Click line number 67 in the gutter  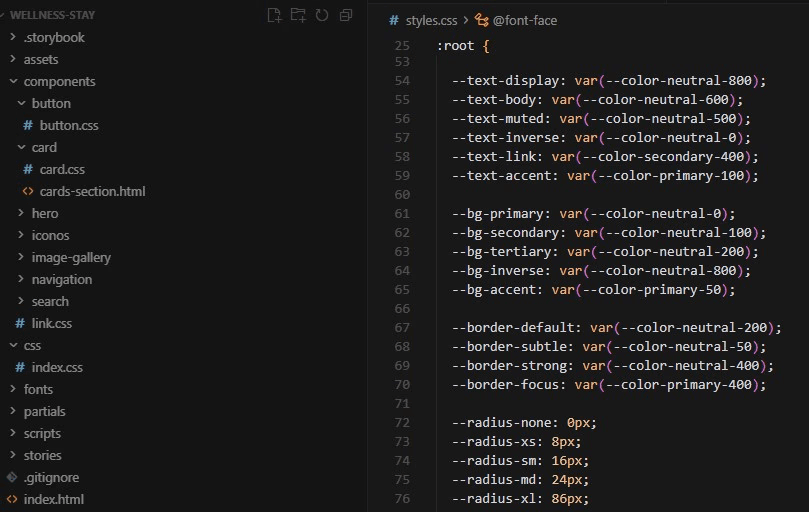pyautogui.click(x=402, y=328)
